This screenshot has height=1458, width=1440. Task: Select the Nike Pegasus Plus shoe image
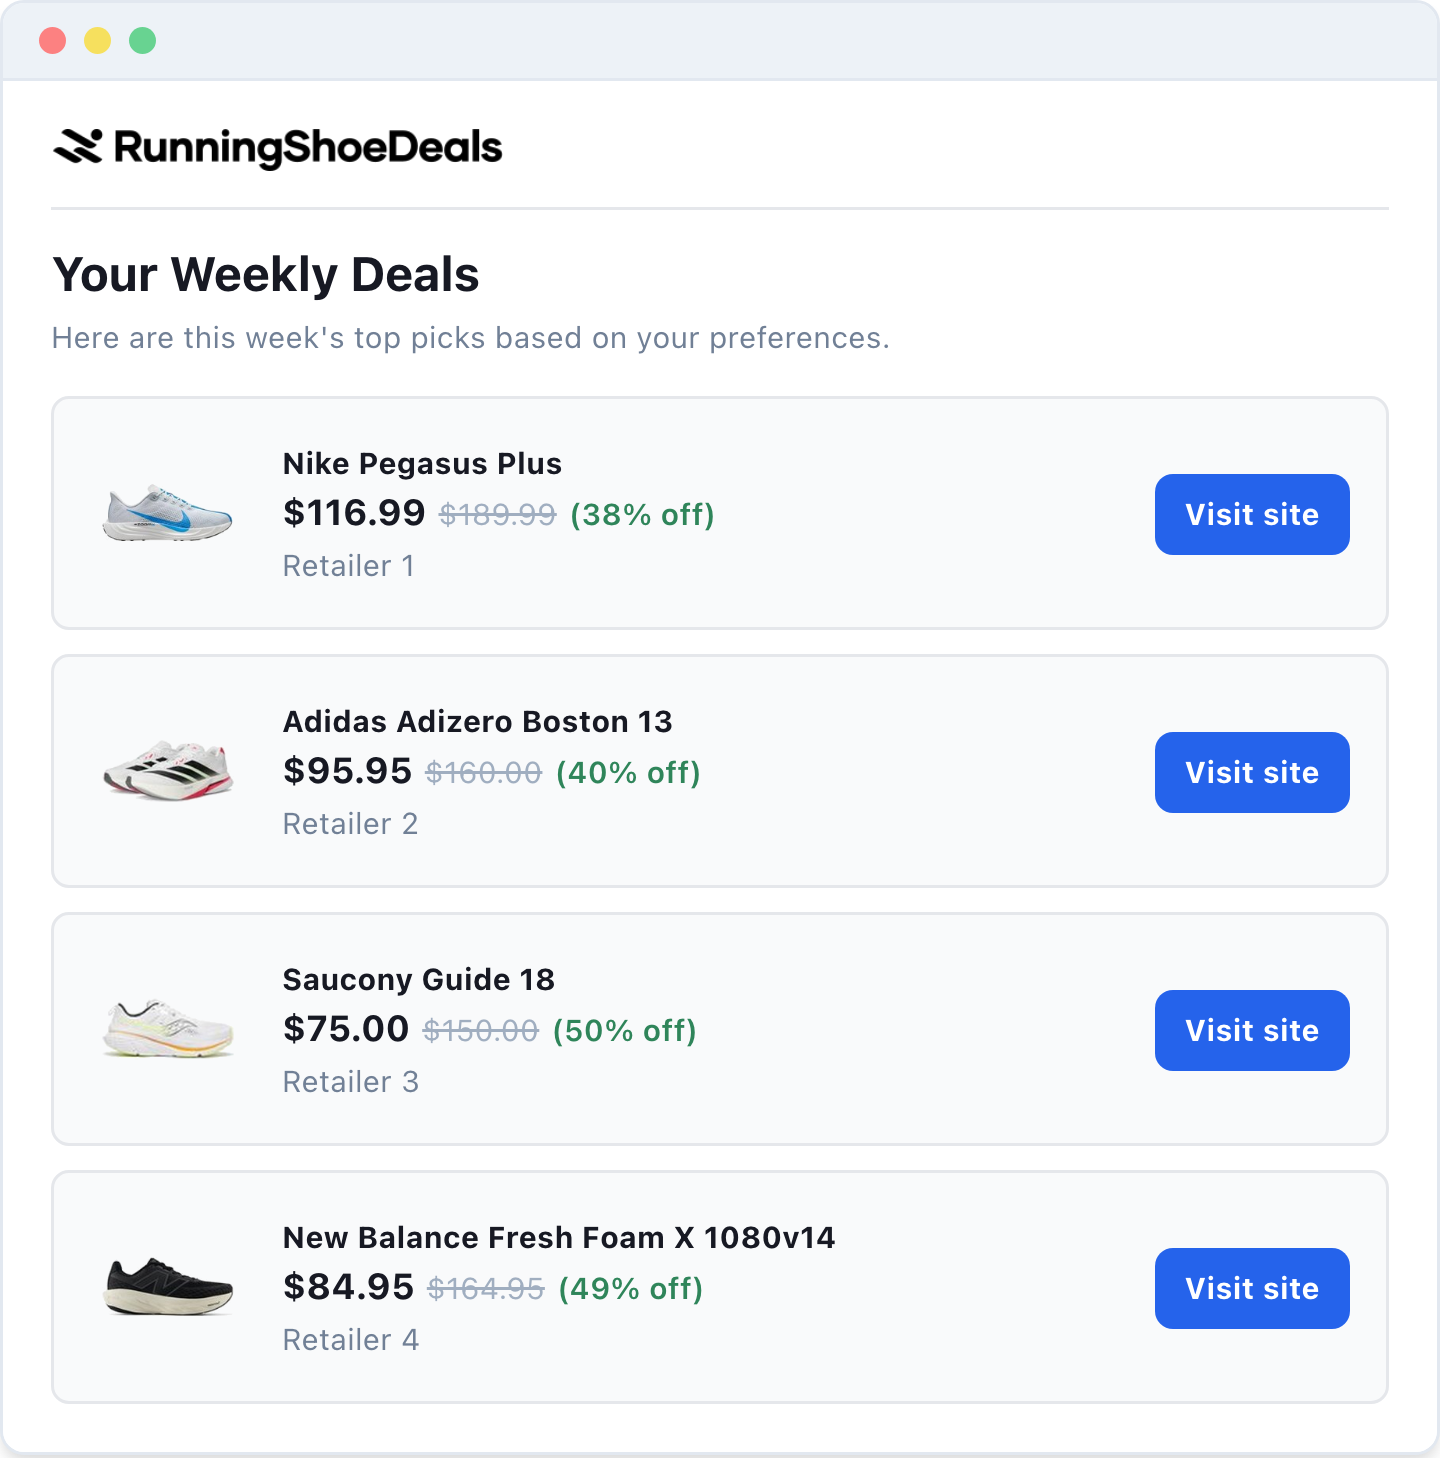click(x=166, y=514)
